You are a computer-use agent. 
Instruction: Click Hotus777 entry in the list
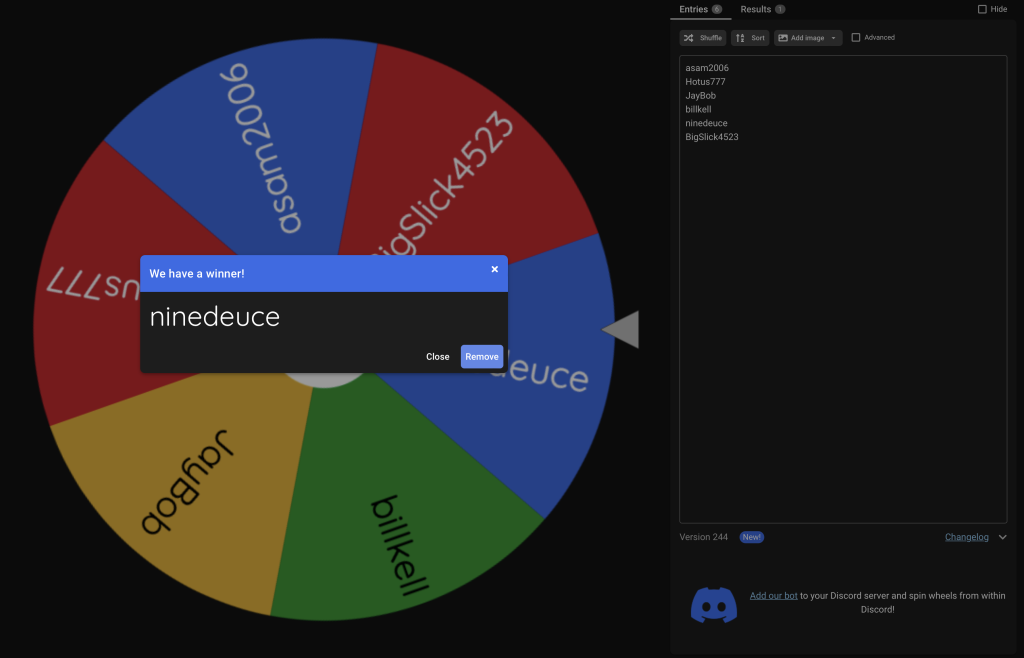coord(705,82)
